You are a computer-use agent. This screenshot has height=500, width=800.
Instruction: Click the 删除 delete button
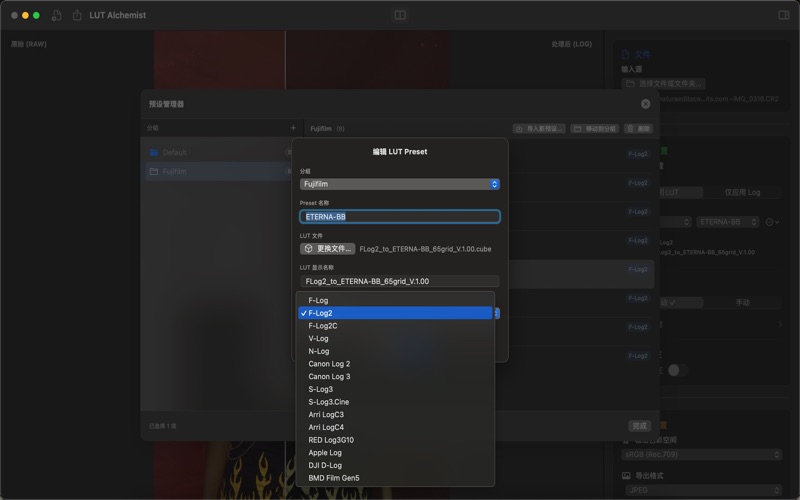[638, 129]
